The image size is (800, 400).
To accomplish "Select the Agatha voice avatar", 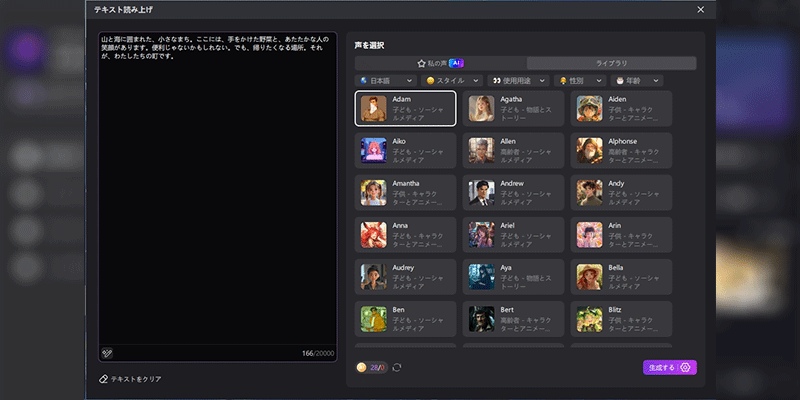I will (482, 108).
